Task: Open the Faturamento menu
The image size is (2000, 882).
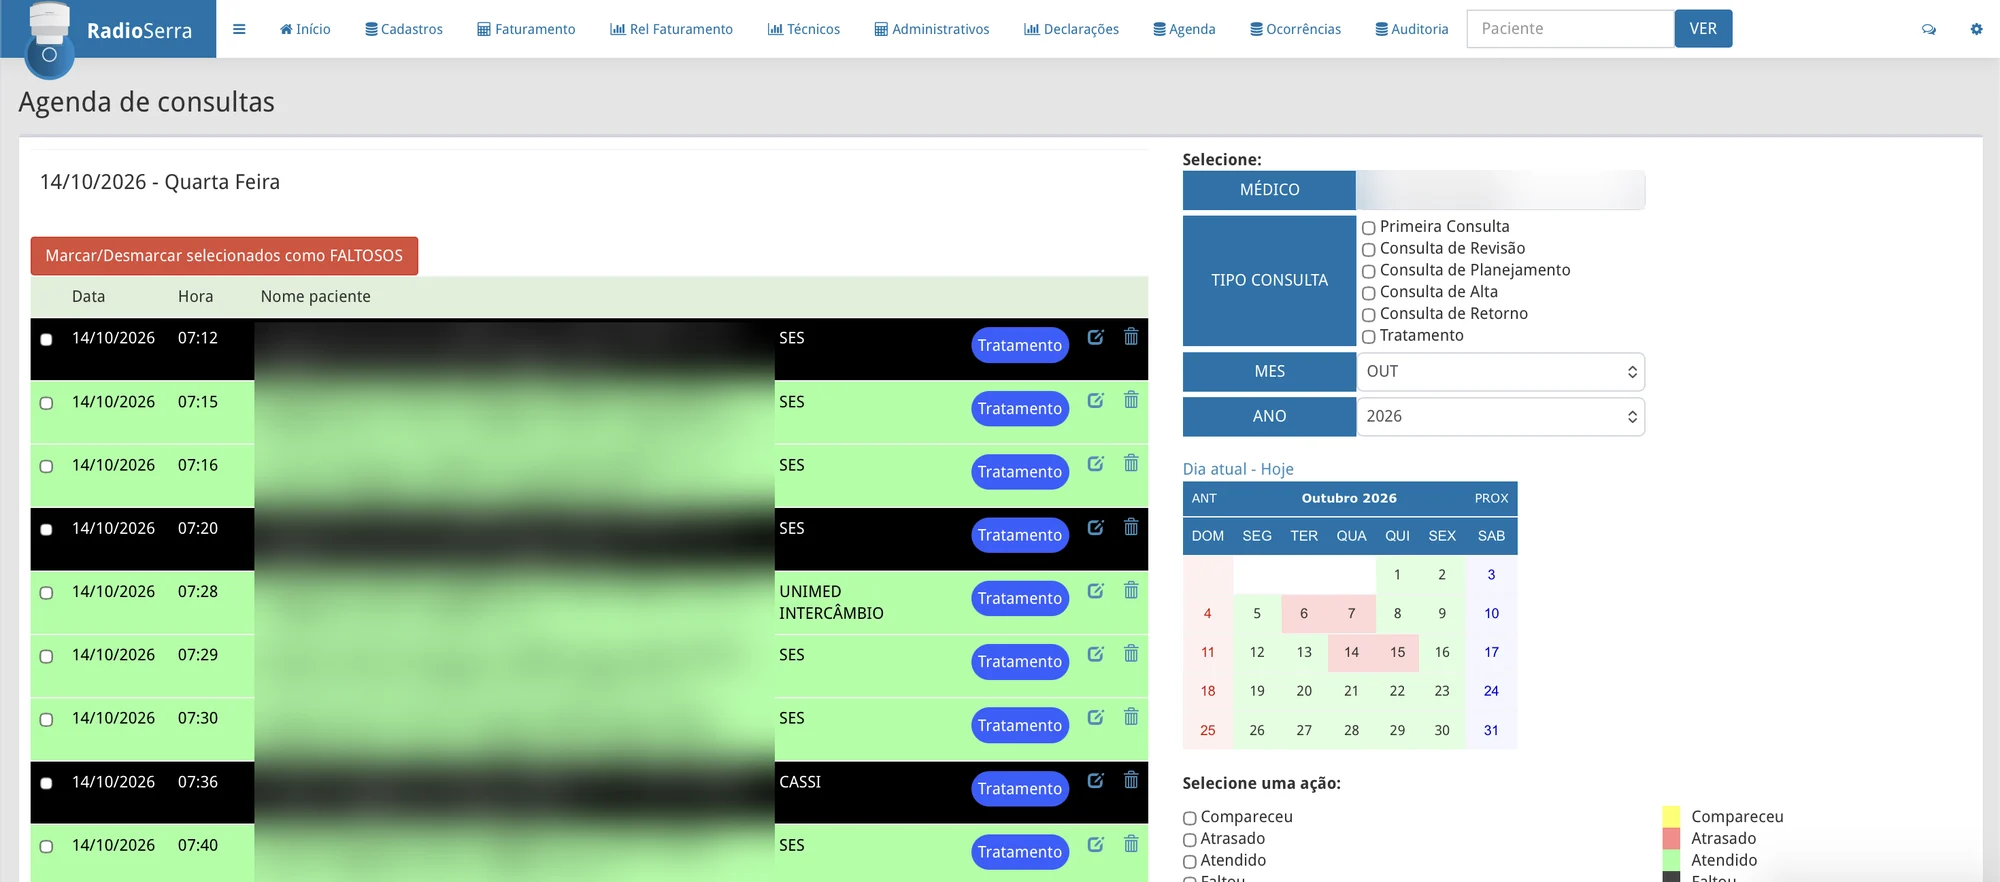Action: point(526,29)
